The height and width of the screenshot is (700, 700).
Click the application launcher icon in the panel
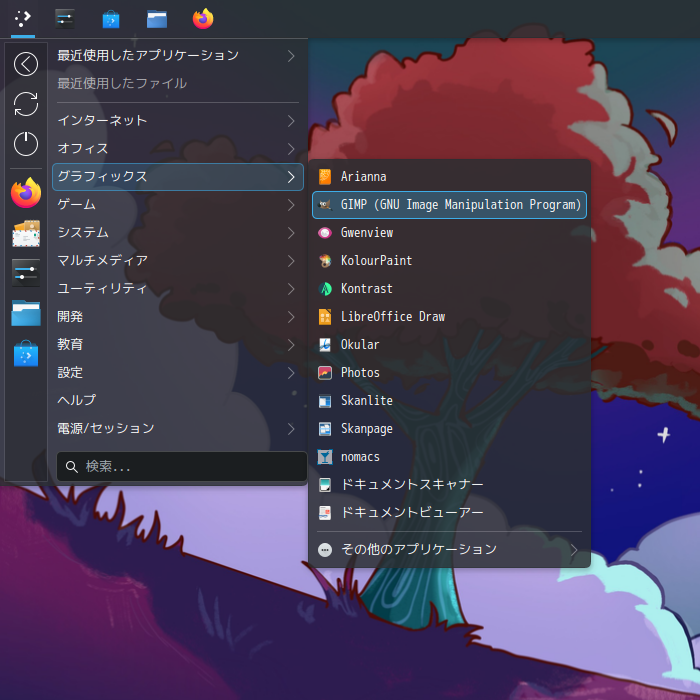[x=23, y=19]
